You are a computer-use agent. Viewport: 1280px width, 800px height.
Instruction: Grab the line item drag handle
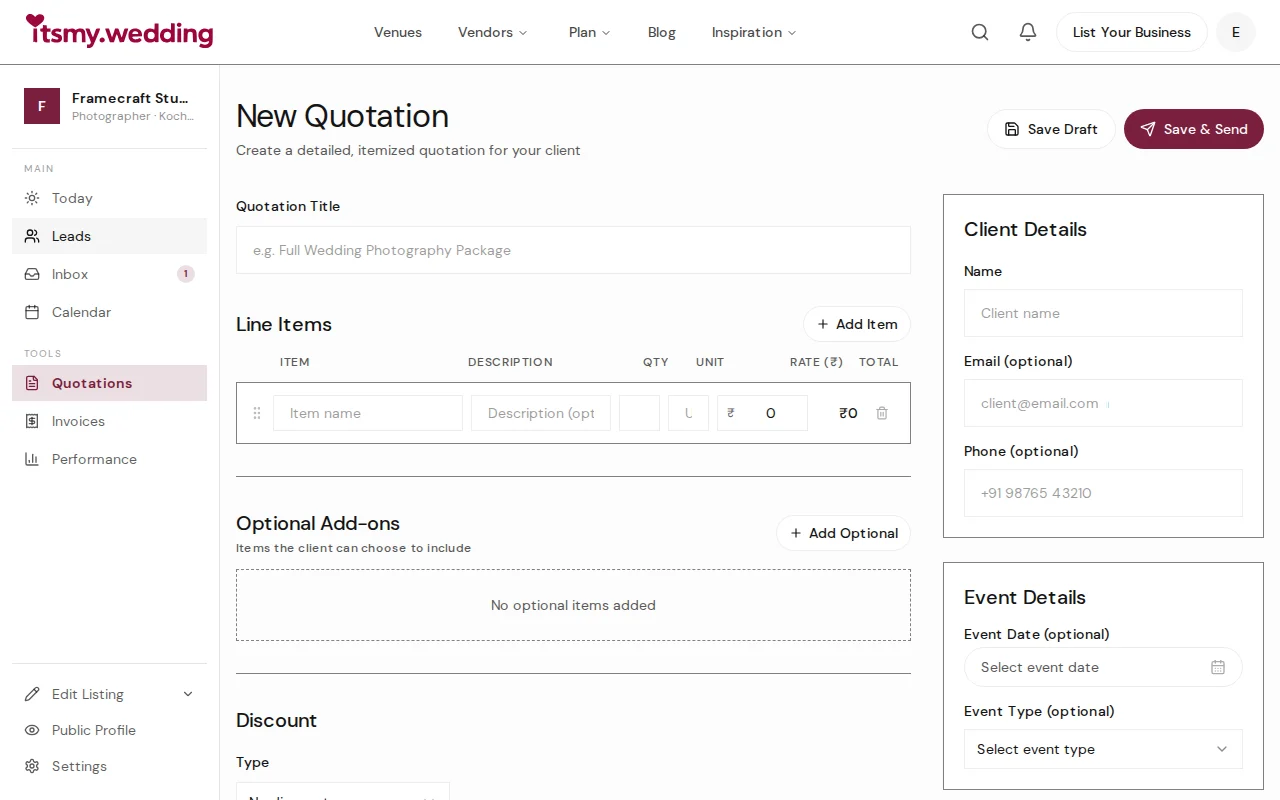[x=257, y=413]
